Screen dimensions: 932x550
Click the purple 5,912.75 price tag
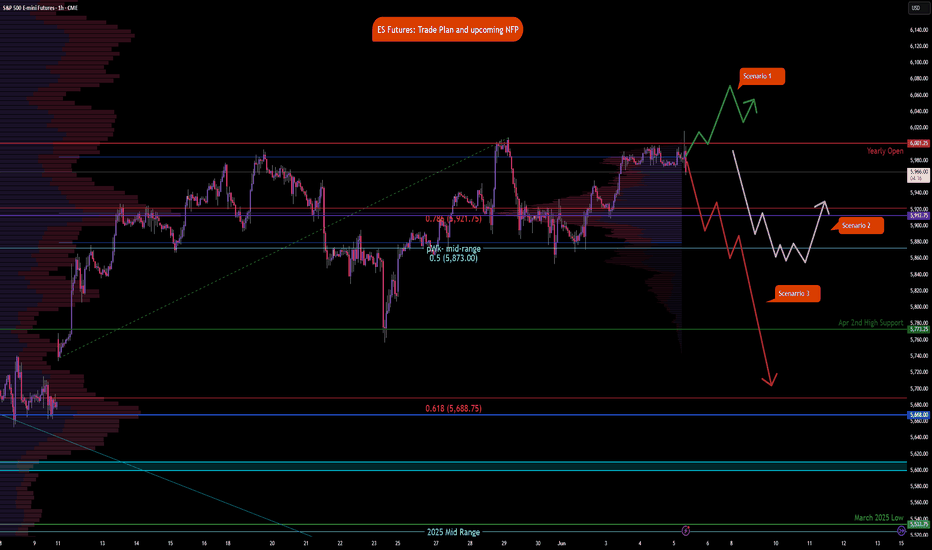918,216
